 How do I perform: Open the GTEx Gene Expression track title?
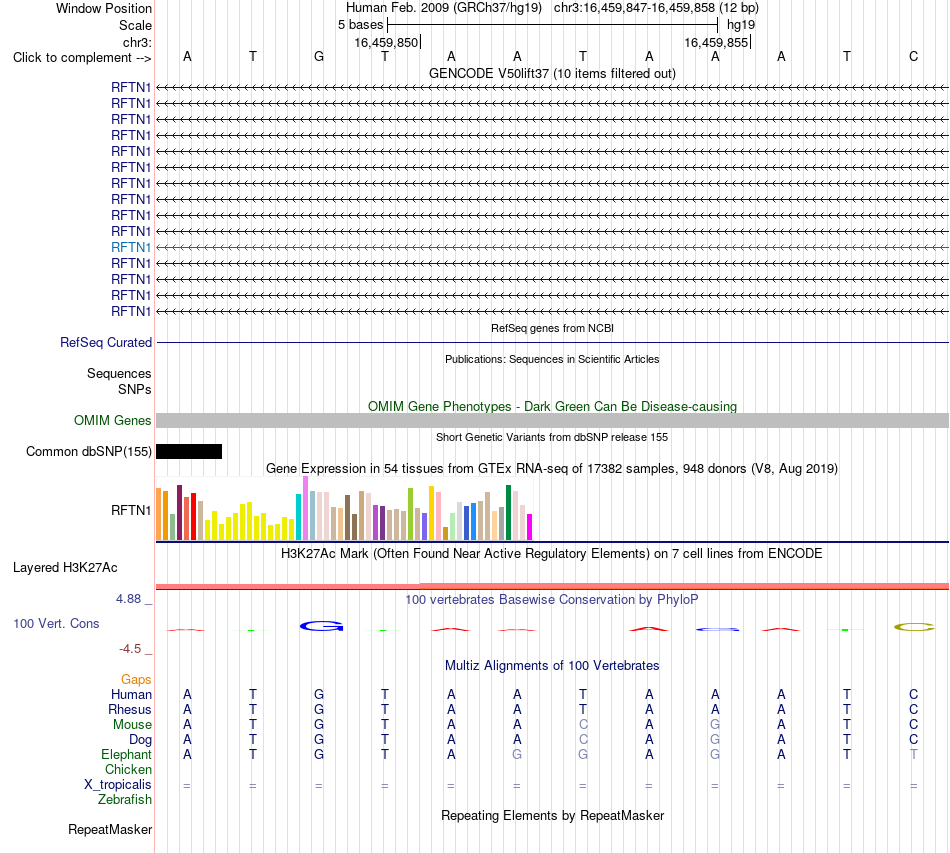[552, 468]
